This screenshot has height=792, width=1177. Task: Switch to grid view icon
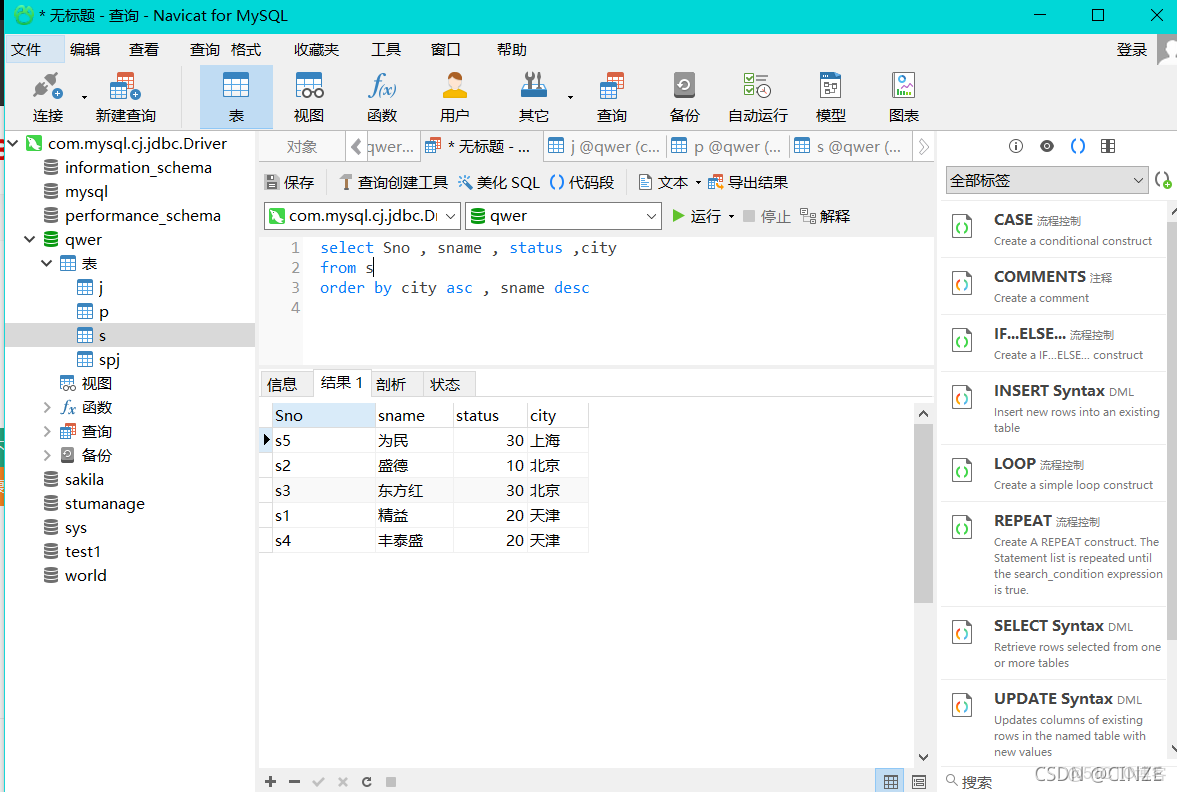coord(890,781)
